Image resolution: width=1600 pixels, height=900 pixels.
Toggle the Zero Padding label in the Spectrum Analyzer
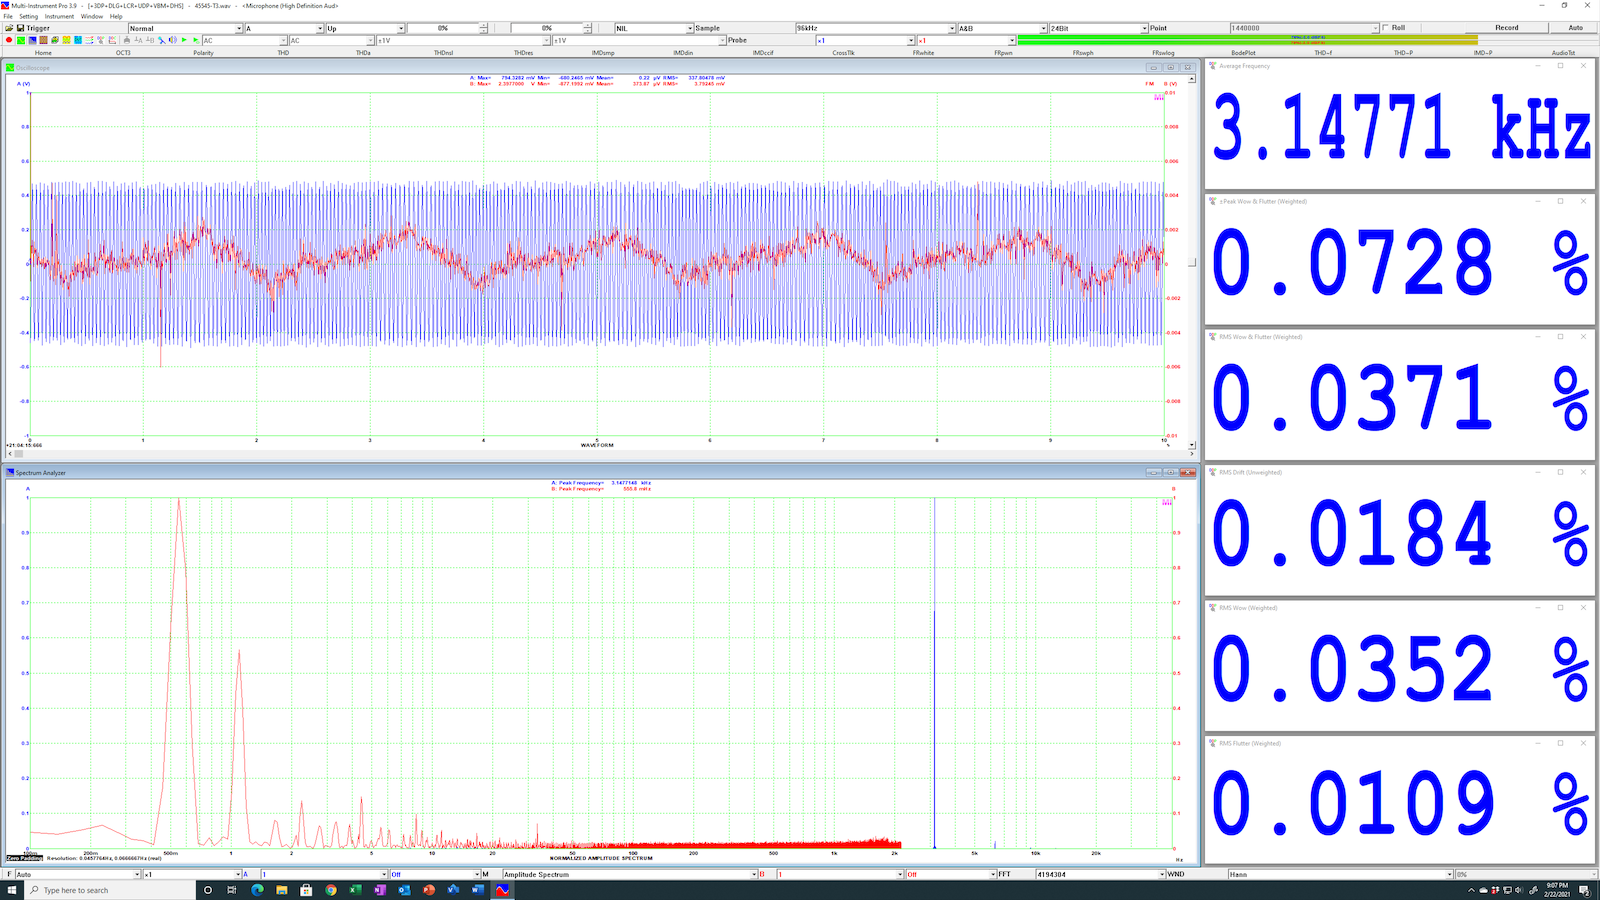pos(25,858)
